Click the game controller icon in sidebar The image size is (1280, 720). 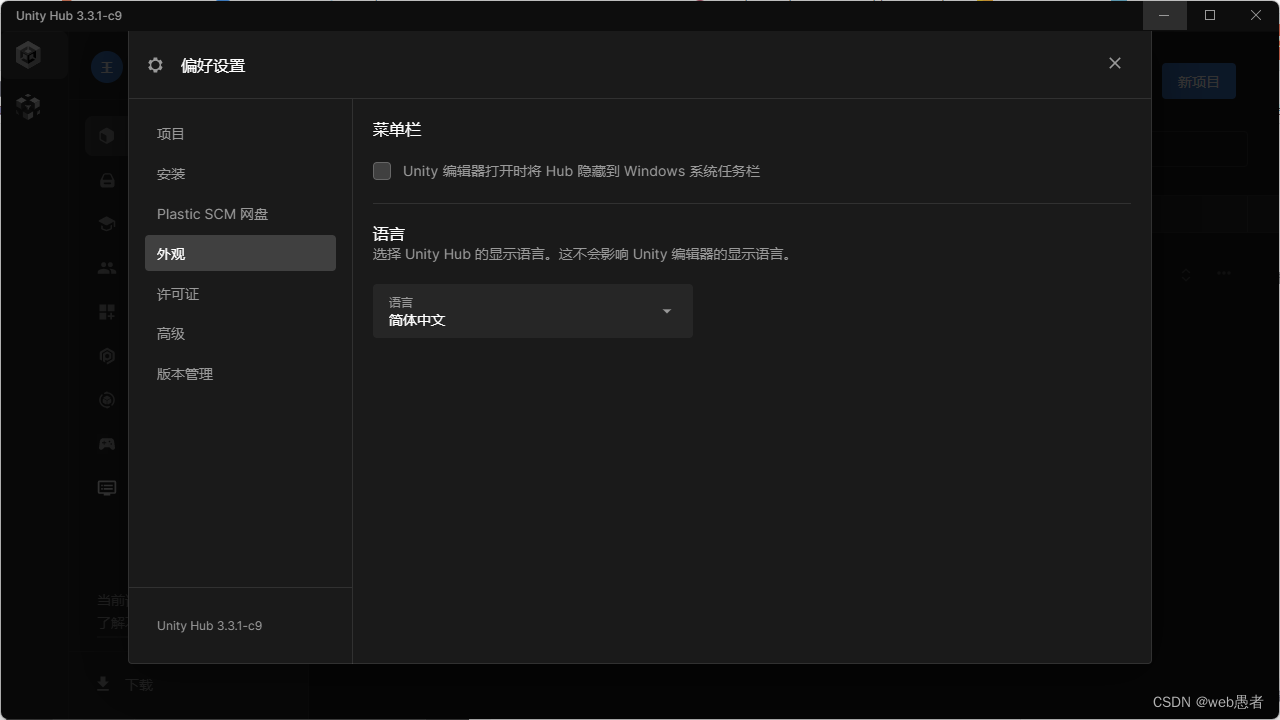107,443
